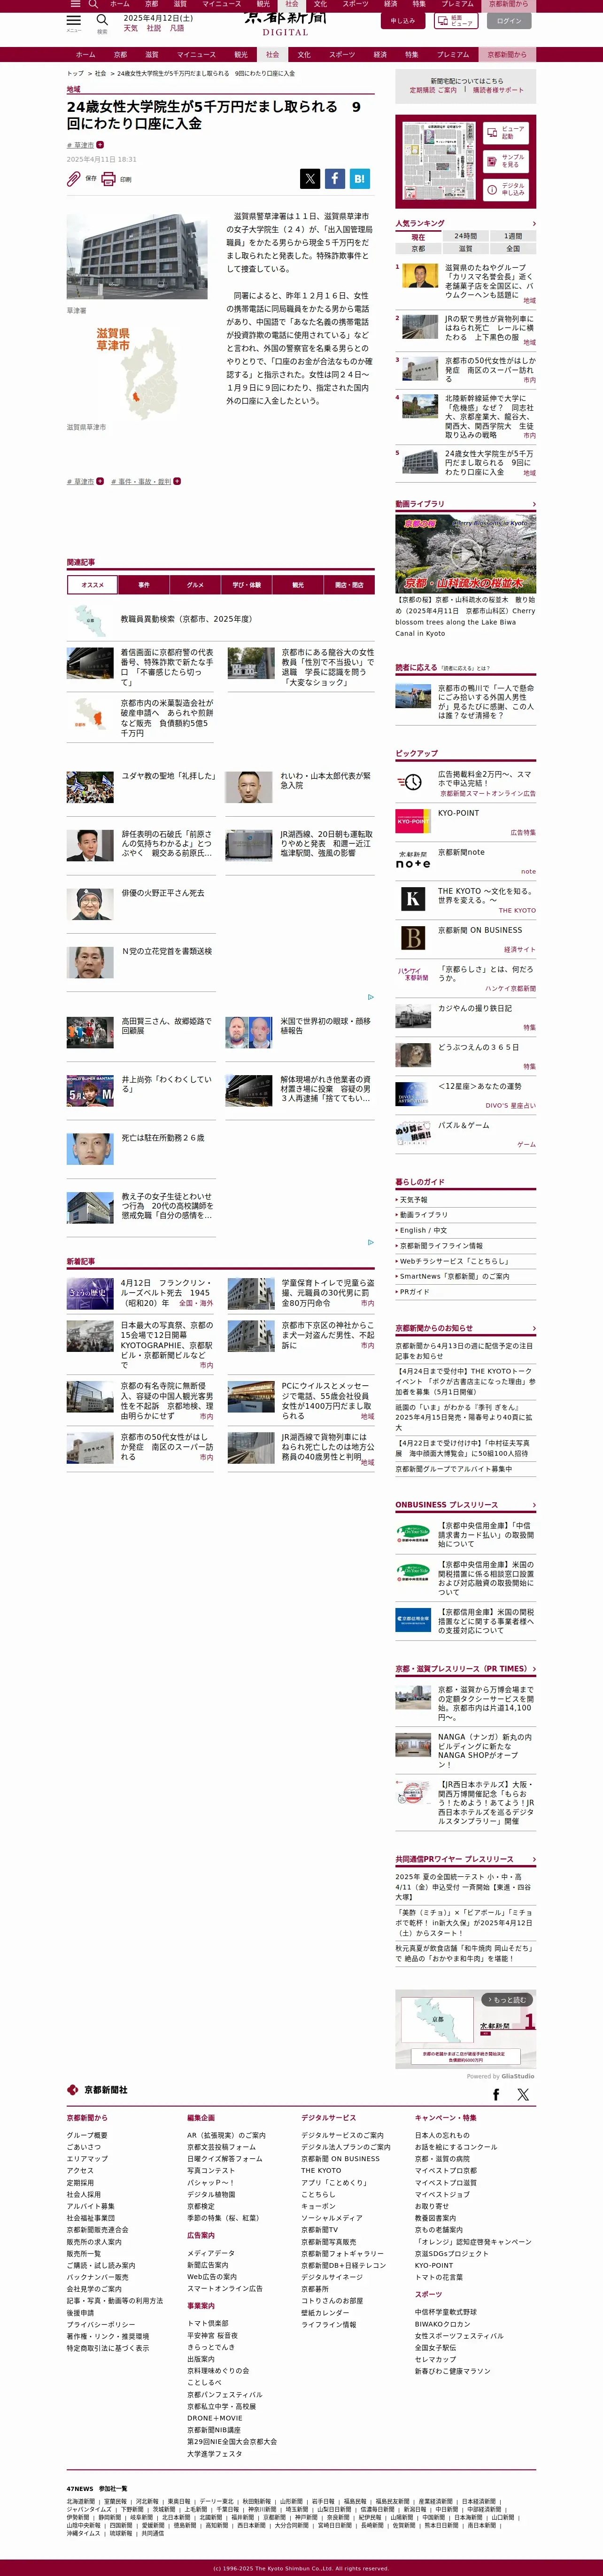Switch ranking to 滋賀 tab
This screenshot has height=2576, width=603.
(x=465, y=248)
